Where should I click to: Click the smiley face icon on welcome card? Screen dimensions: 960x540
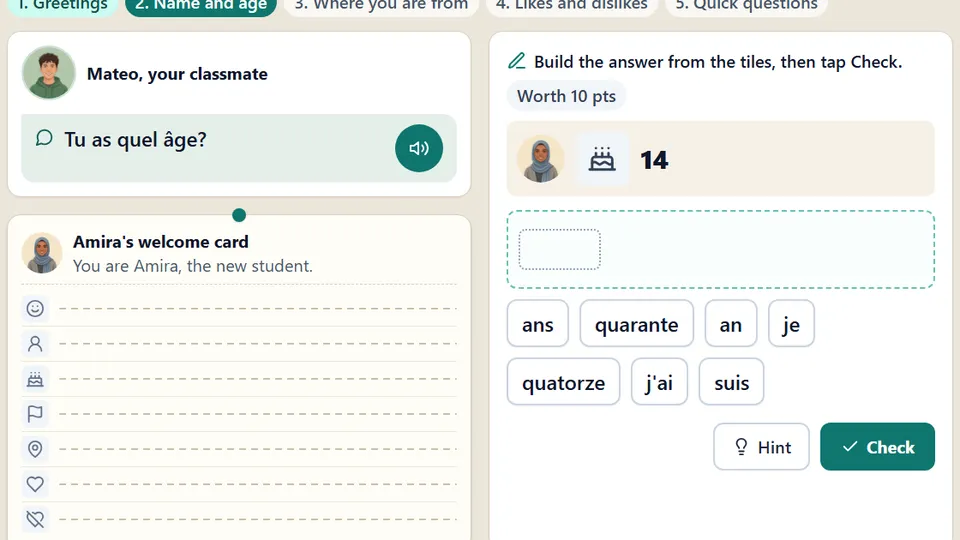pyautogui.click(x=35, y=308)
